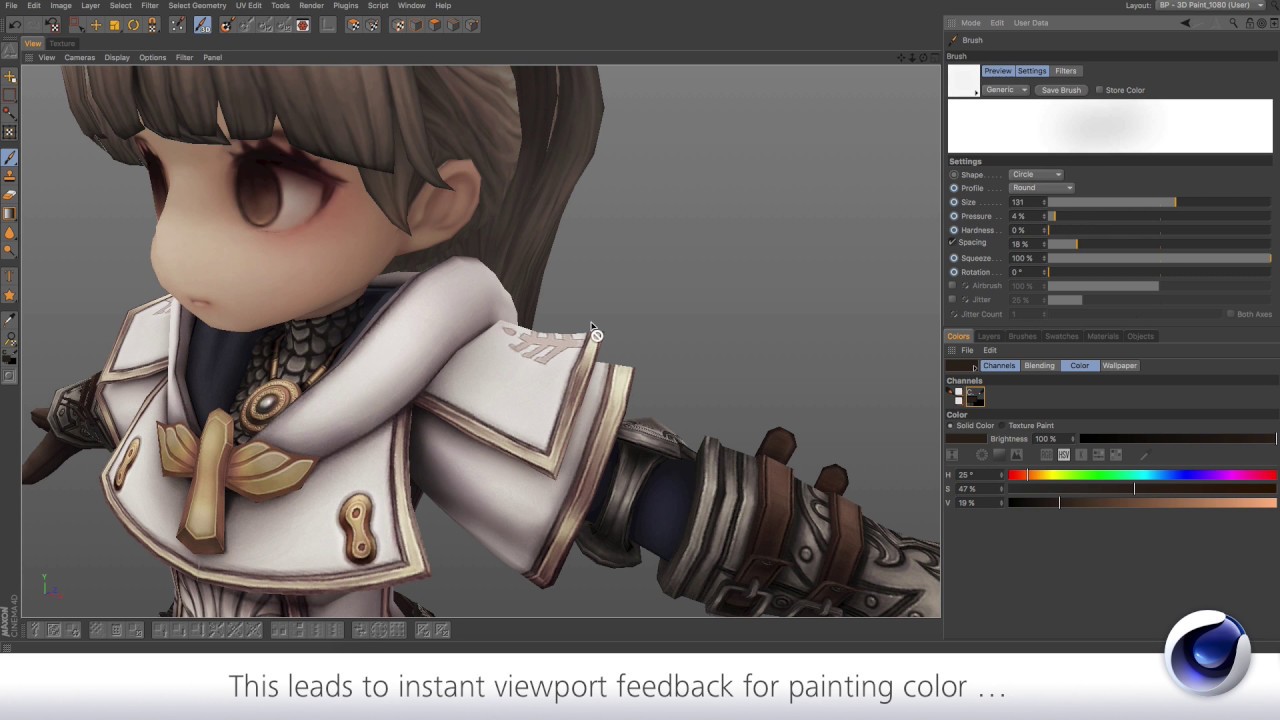Open the Shape Circle dropdown
Image resolution: width=1280 pixels, height=720 pixels.
point(1036,174)
